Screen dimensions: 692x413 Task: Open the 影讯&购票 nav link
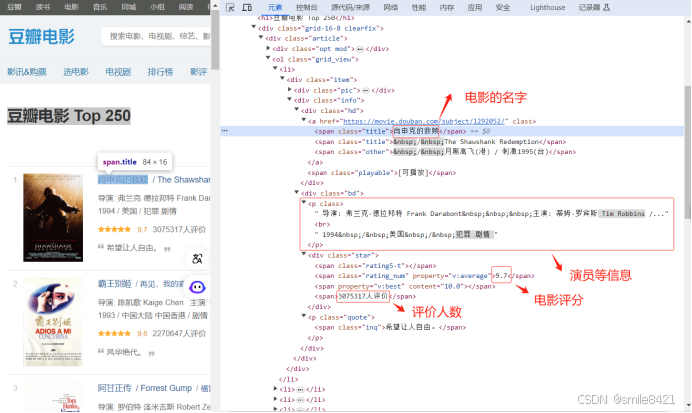click(26, 71)
